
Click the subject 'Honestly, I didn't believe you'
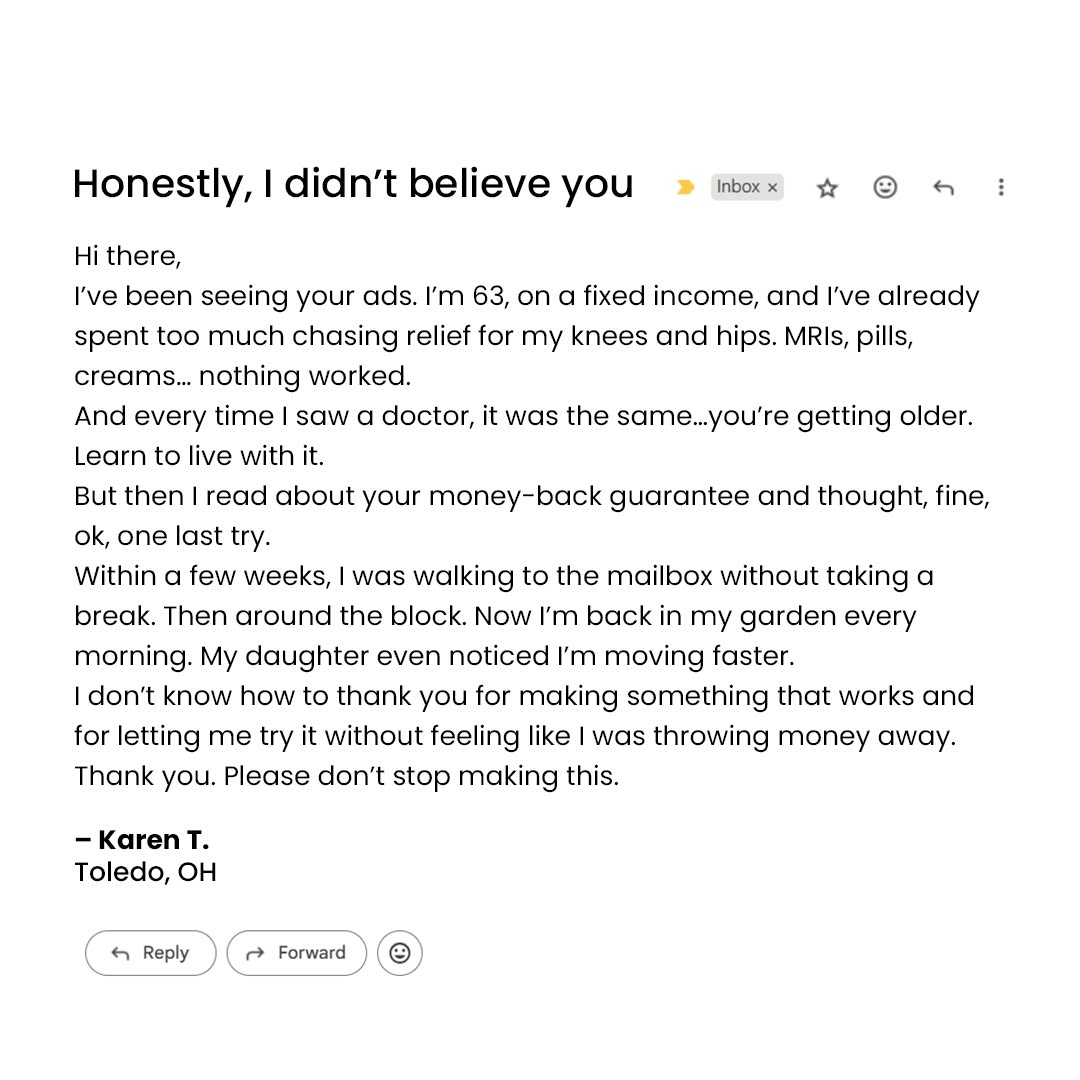tap(353, 185)
